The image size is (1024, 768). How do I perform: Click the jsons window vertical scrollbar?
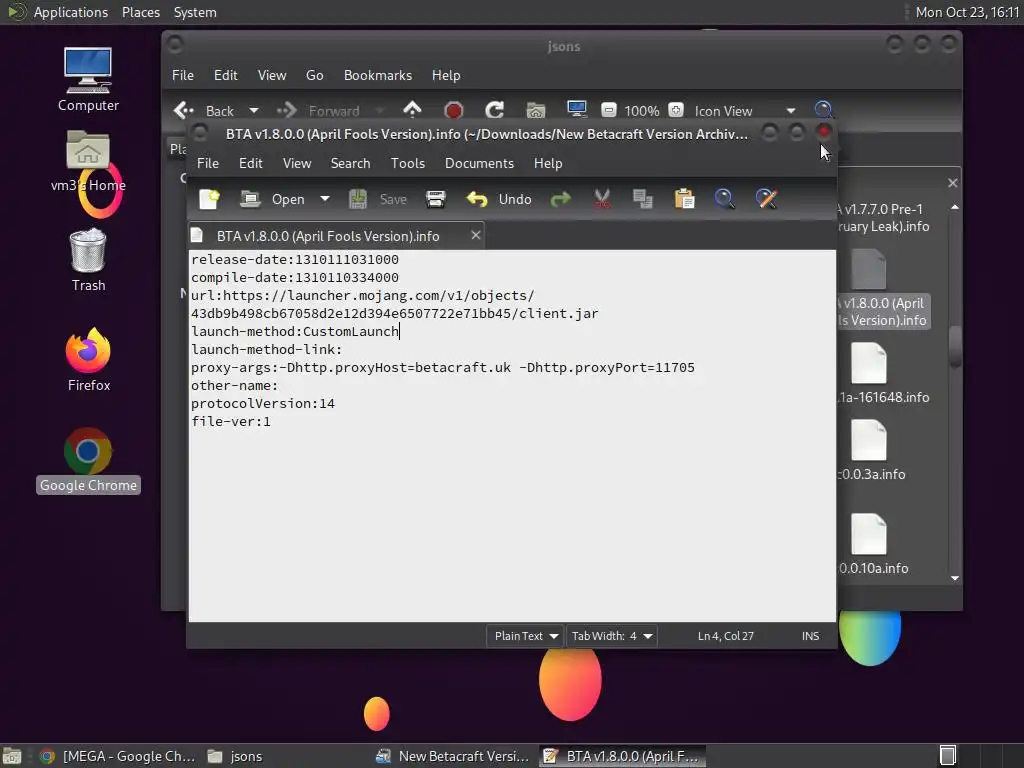955,346
